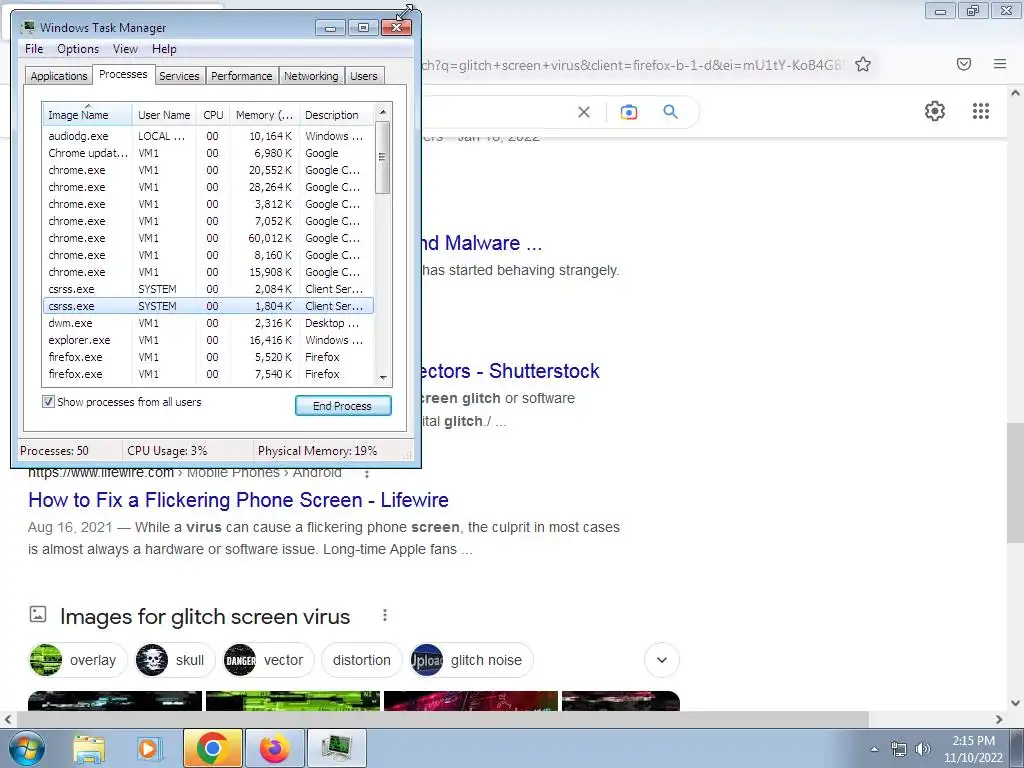This screenshot has width=1024, height=768.
Task: Switch to the Performance tab
Action: 242,76
